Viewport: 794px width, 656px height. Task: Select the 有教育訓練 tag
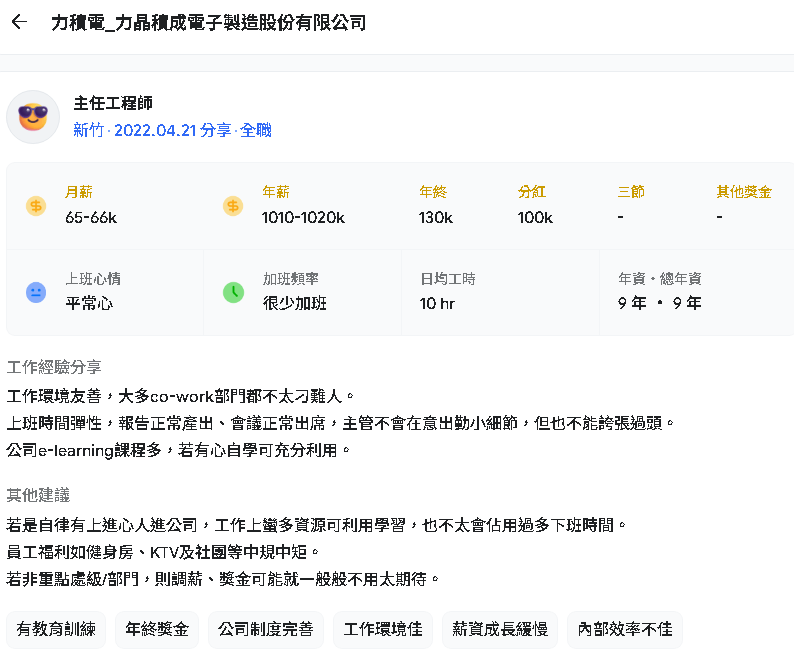[56, 629]
